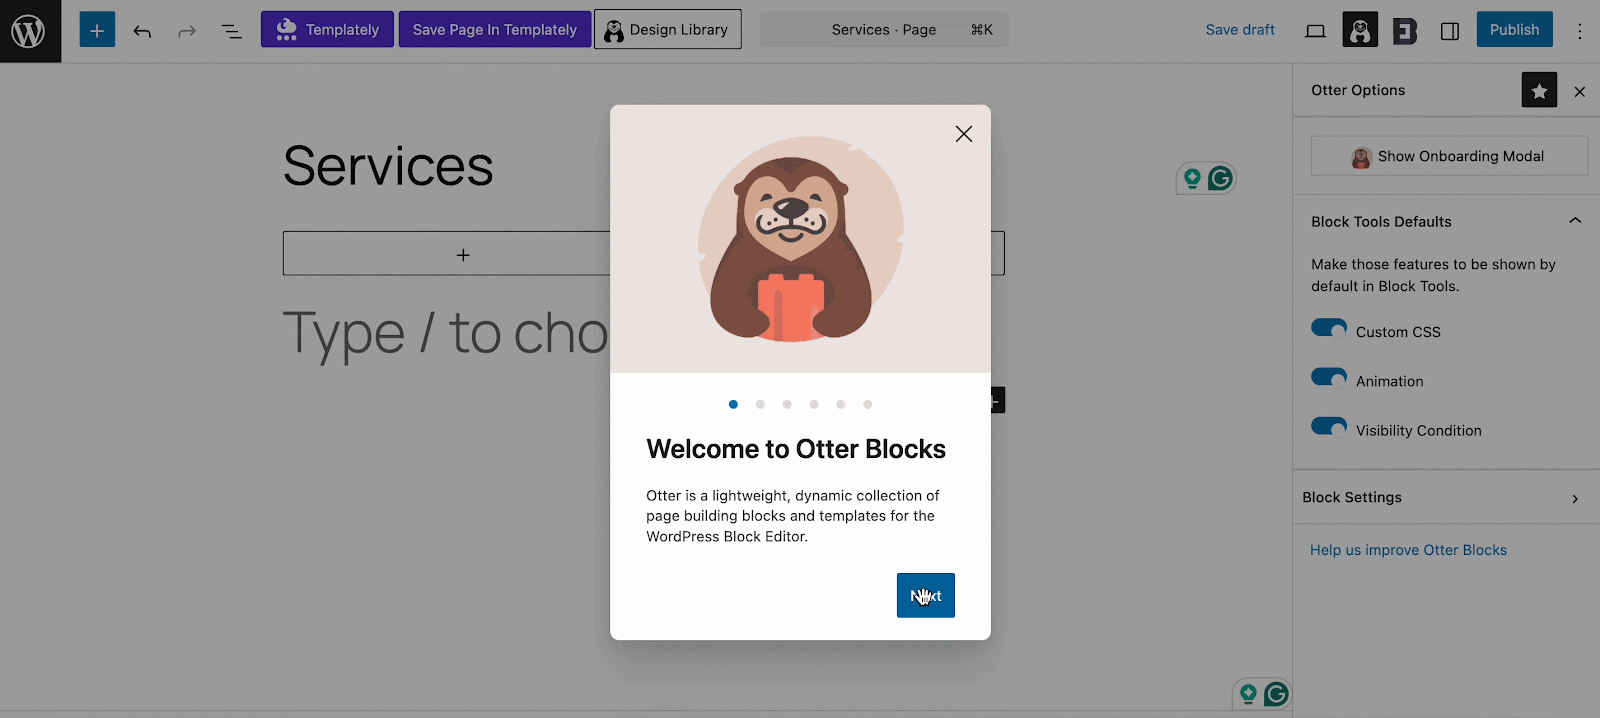Toggle the Otter Options sidebar icon

click(1360, 30)
